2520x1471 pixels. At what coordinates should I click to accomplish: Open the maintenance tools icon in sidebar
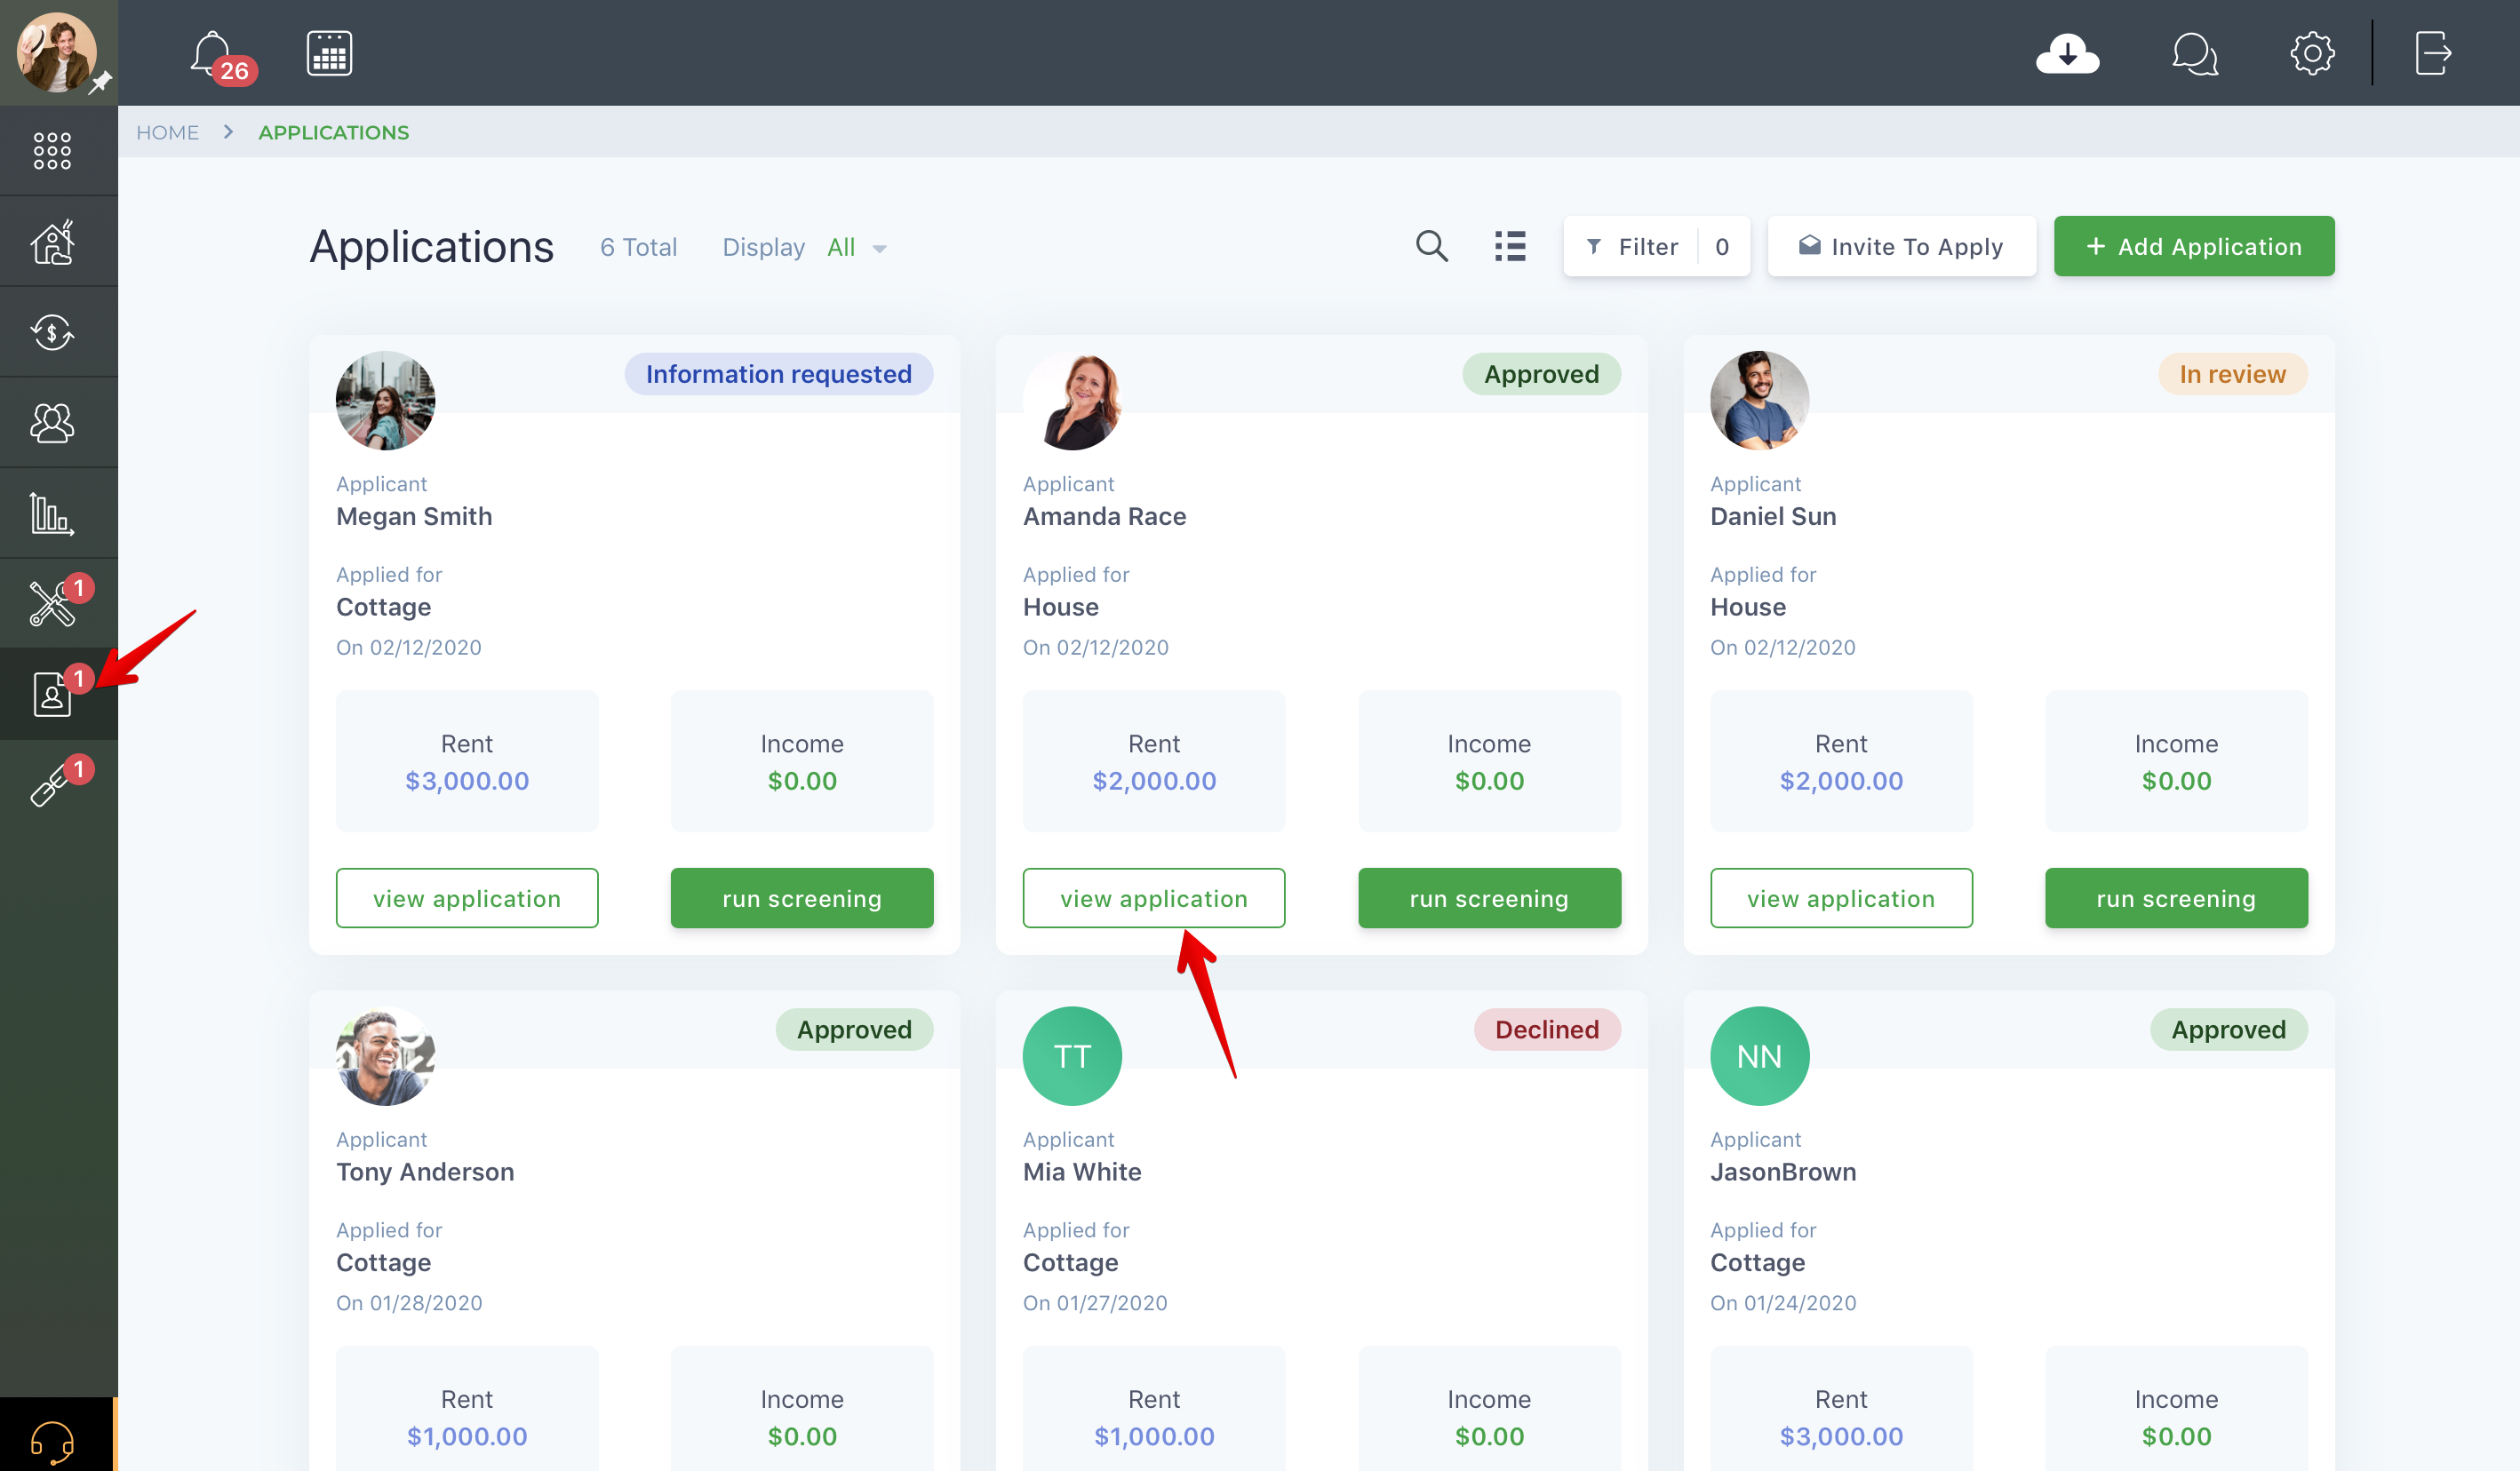pos(52,603)
